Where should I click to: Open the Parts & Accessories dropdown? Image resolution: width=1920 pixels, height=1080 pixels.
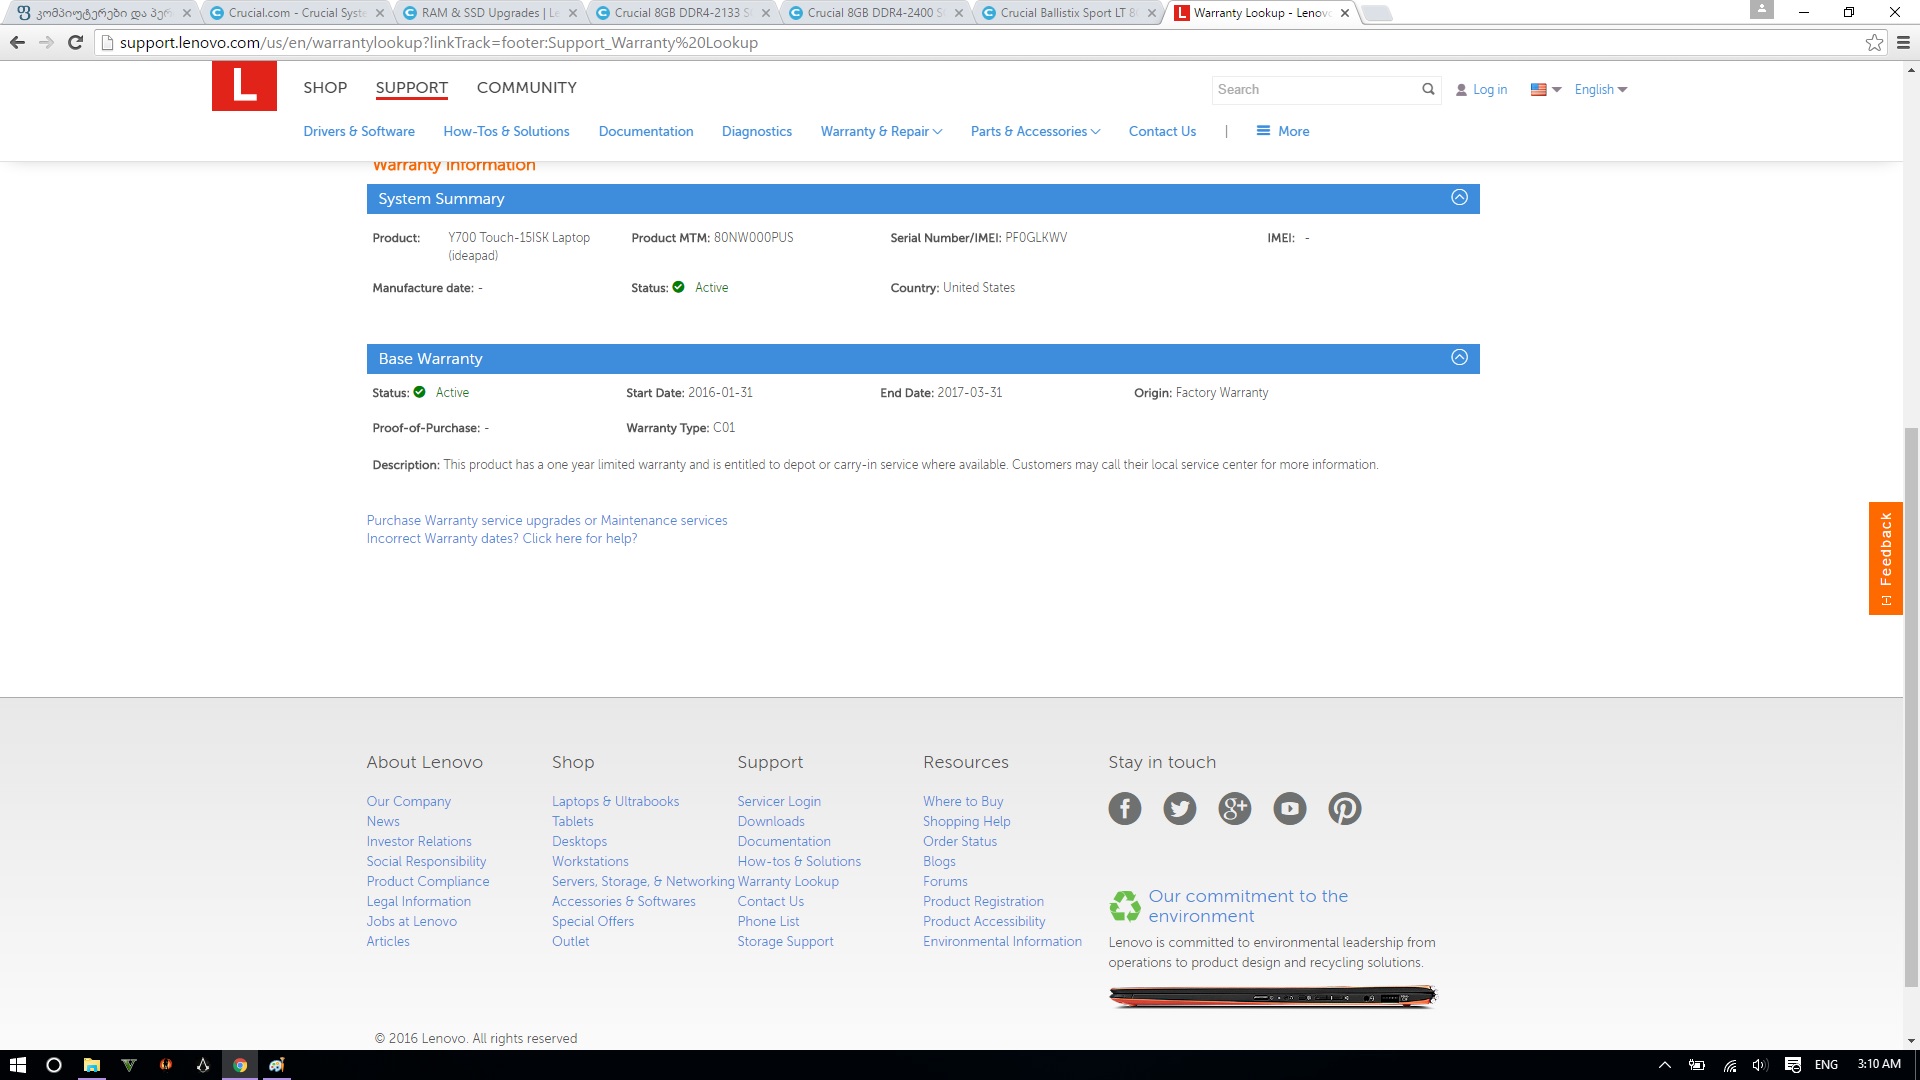(x=1034, y=131)
